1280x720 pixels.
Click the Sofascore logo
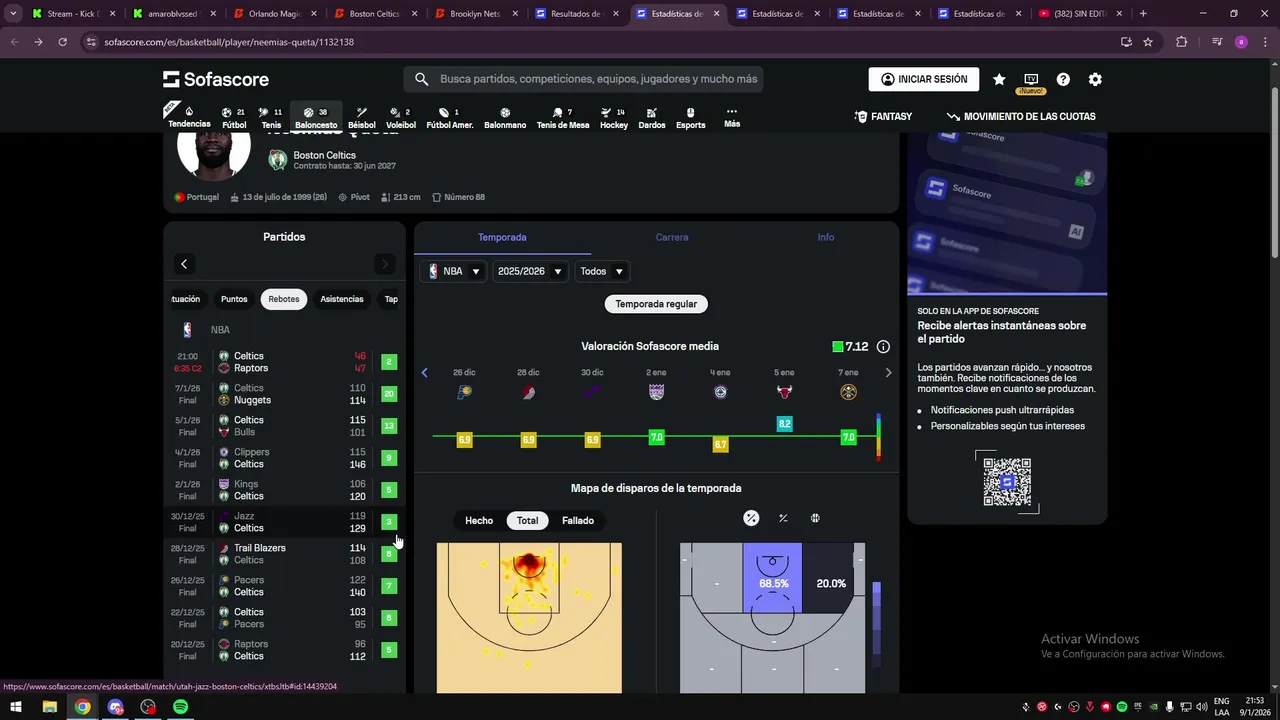[x=216, y=79]
